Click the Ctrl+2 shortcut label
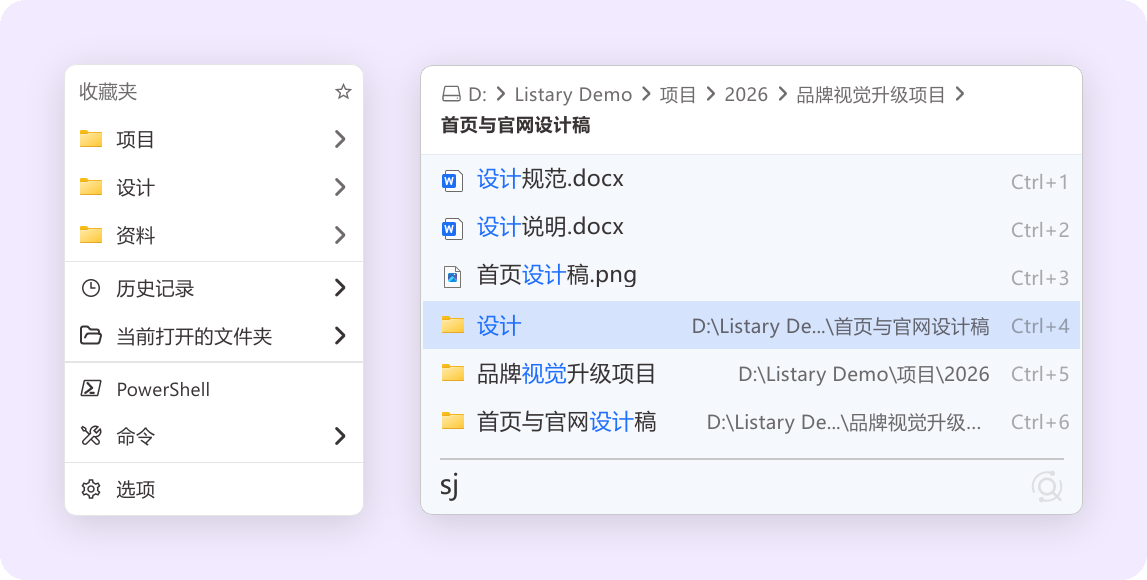 tap(1040, 230)
